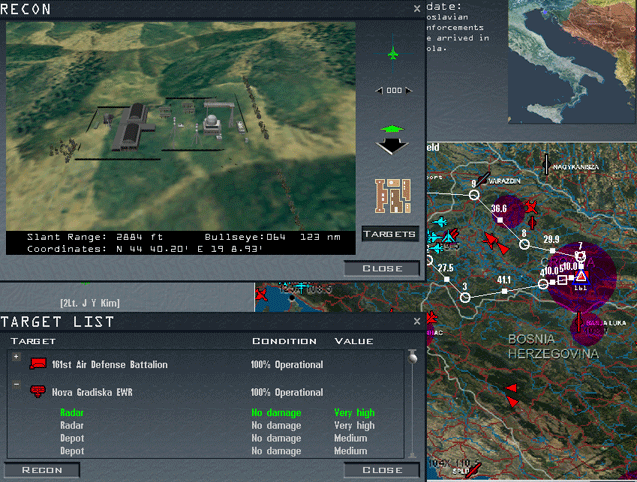Select the Nova Gradiska EWR radar icon

pyautogui.click(x=38, y=391)
